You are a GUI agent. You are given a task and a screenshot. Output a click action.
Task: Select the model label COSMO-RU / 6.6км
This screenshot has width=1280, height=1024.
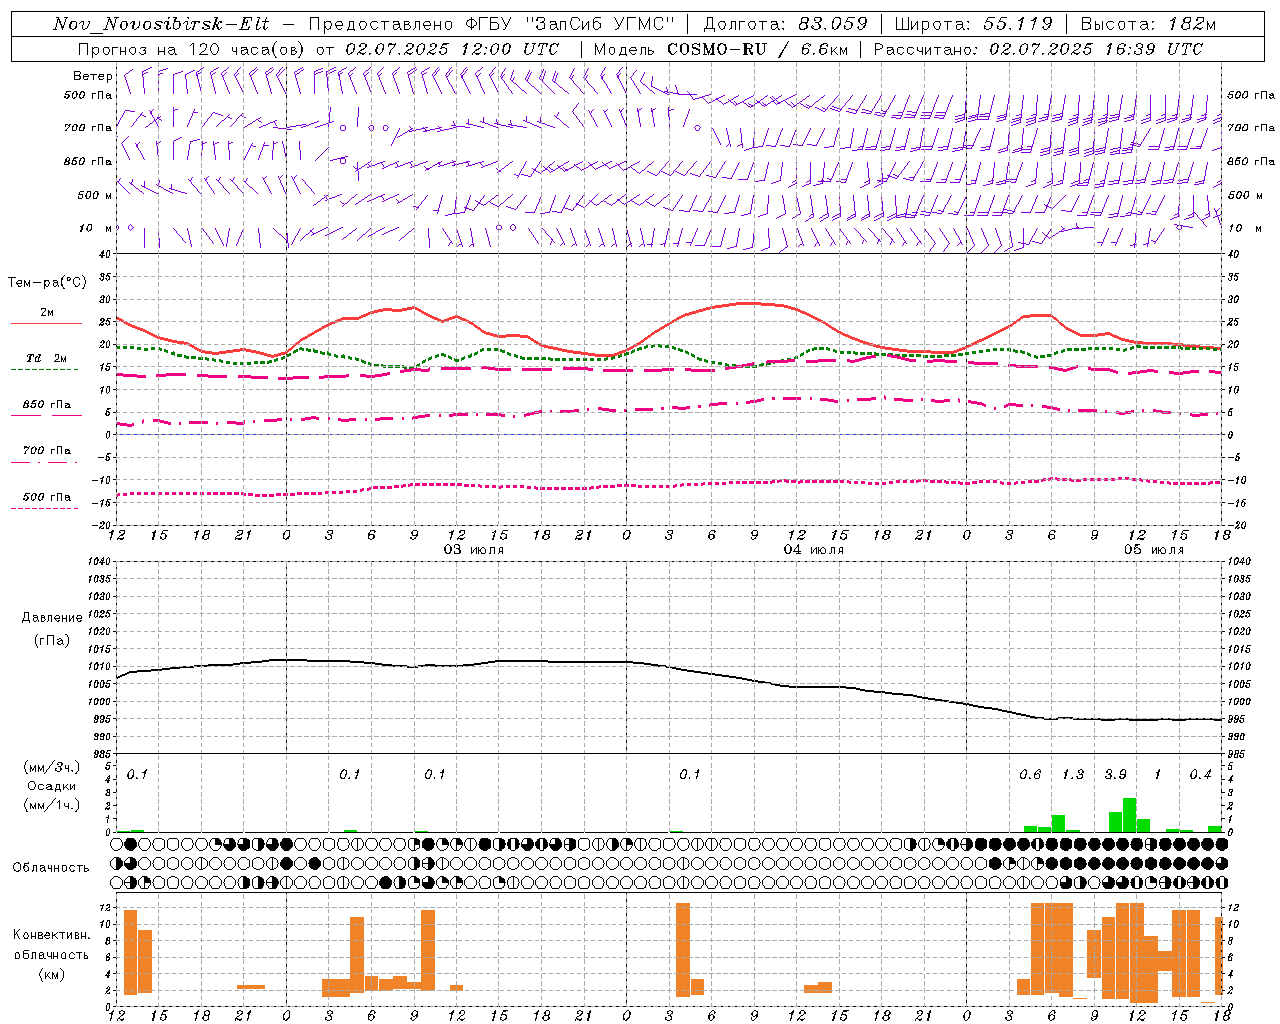pos(757,49)
